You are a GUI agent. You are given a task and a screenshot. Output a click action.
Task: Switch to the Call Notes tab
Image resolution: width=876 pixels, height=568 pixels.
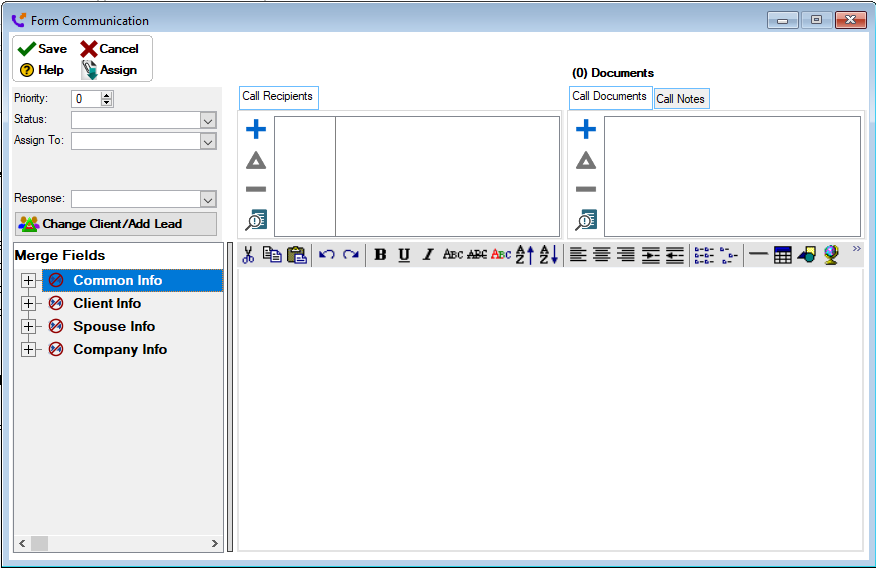(680, 99)
